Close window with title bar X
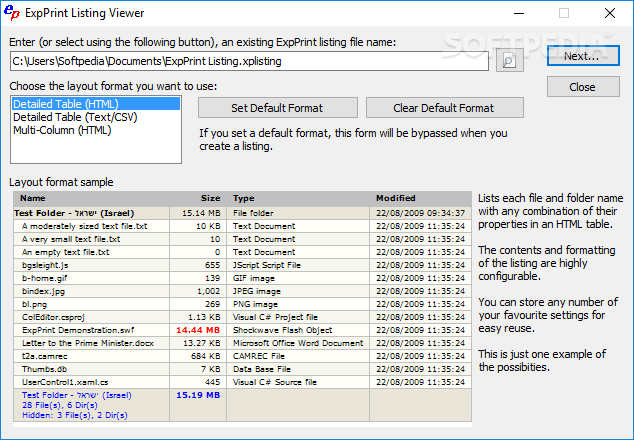 pyautogui.click(x=610, y=13)
